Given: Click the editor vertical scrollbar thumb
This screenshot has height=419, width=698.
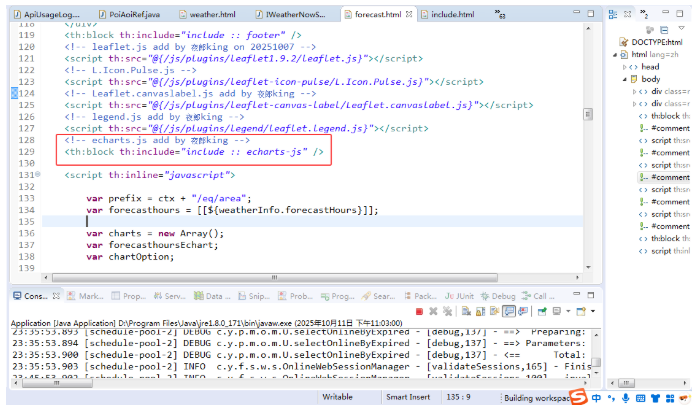Looking at the screenshot, I should click(x=588, y=114).
